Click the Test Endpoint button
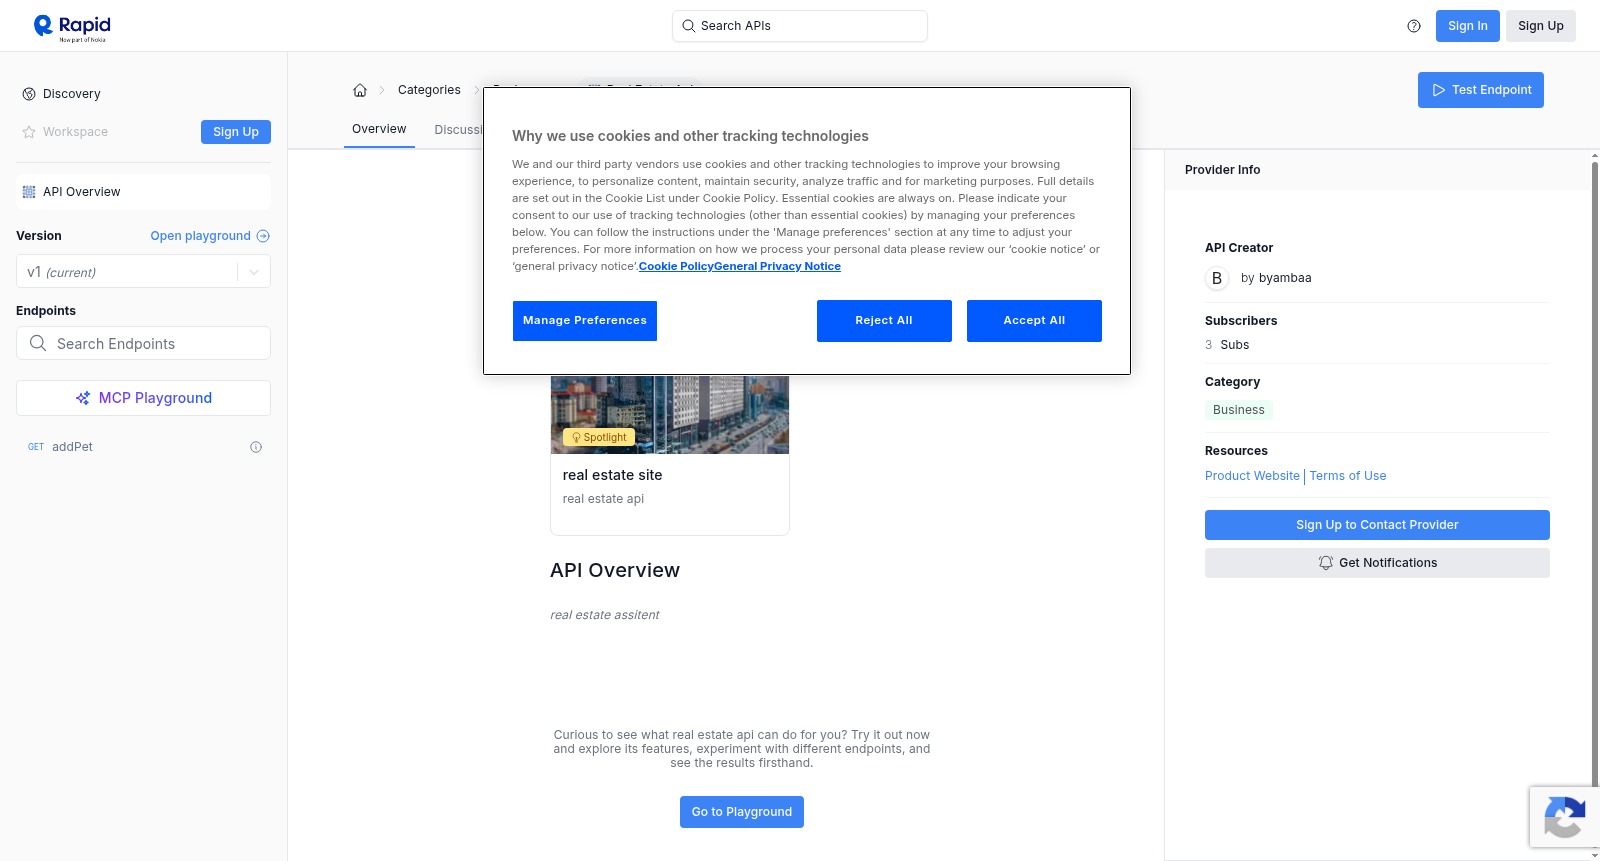This screenshot has width=1600, height=861. [1480, 90]
